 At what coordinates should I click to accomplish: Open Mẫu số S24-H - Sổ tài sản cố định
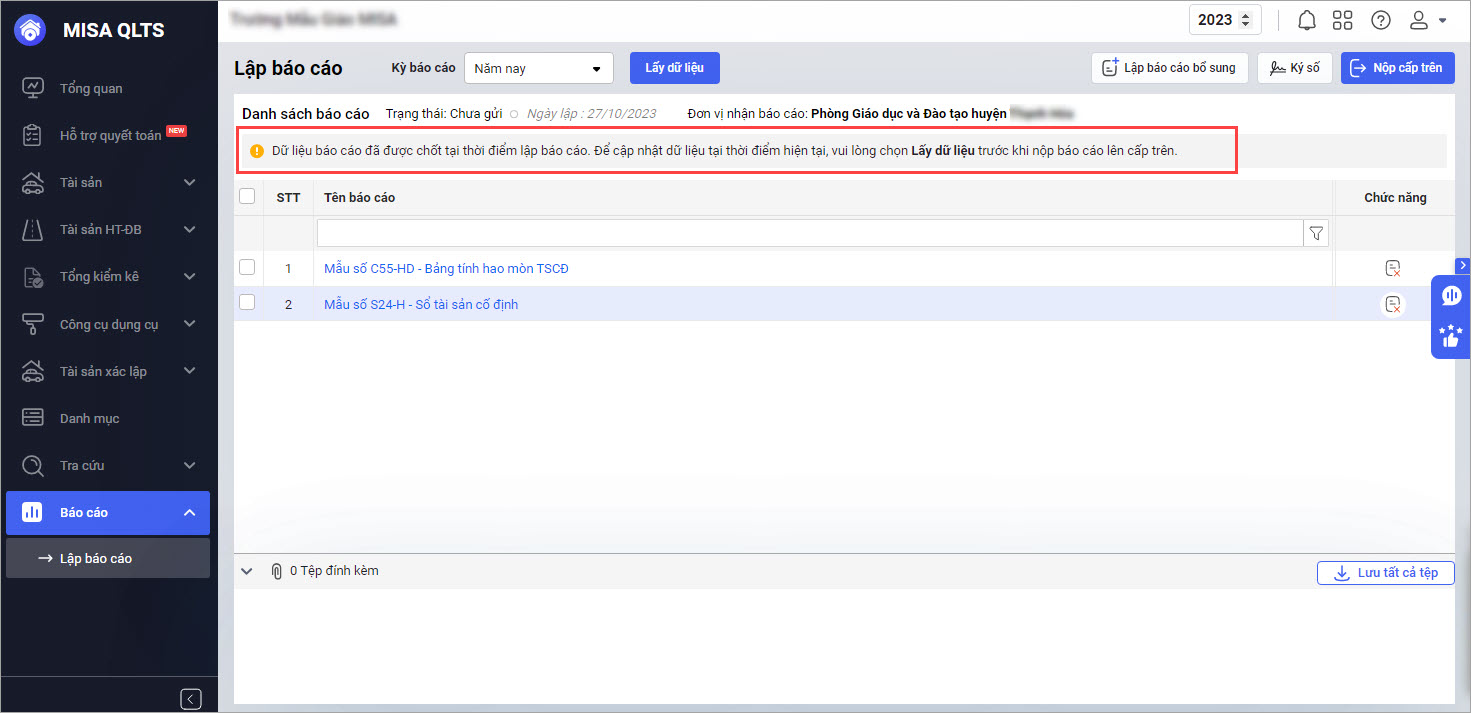pos(421,304)
